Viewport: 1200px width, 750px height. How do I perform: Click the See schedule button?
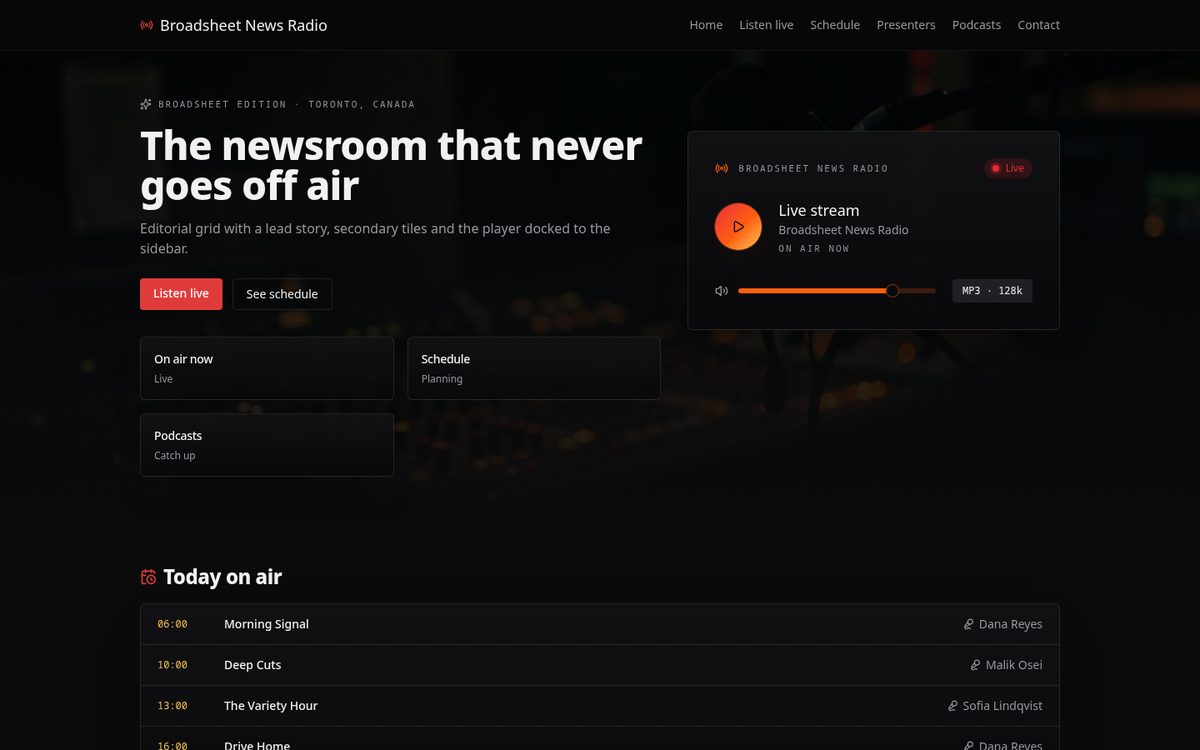click(x=282, y=294)
